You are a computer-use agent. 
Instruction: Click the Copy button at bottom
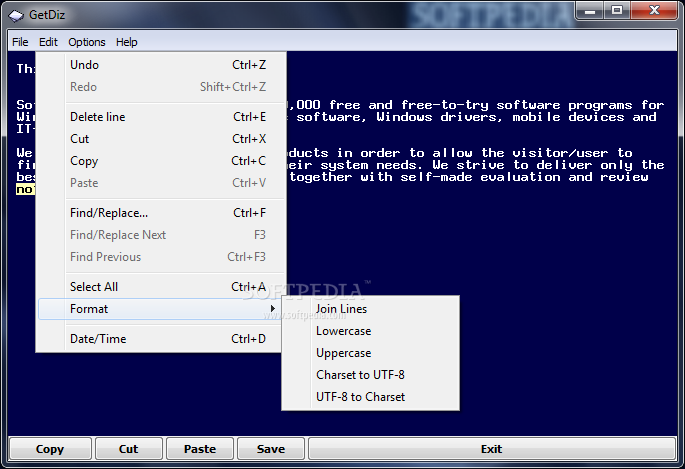coord(50,449)
